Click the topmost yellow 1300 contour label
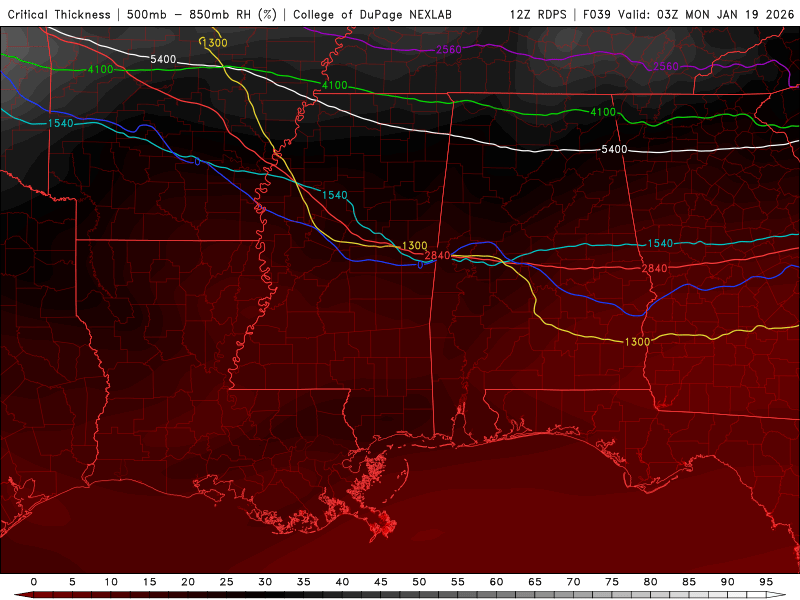The height and width of the screenshot is (600, 800). click(215, 43)
